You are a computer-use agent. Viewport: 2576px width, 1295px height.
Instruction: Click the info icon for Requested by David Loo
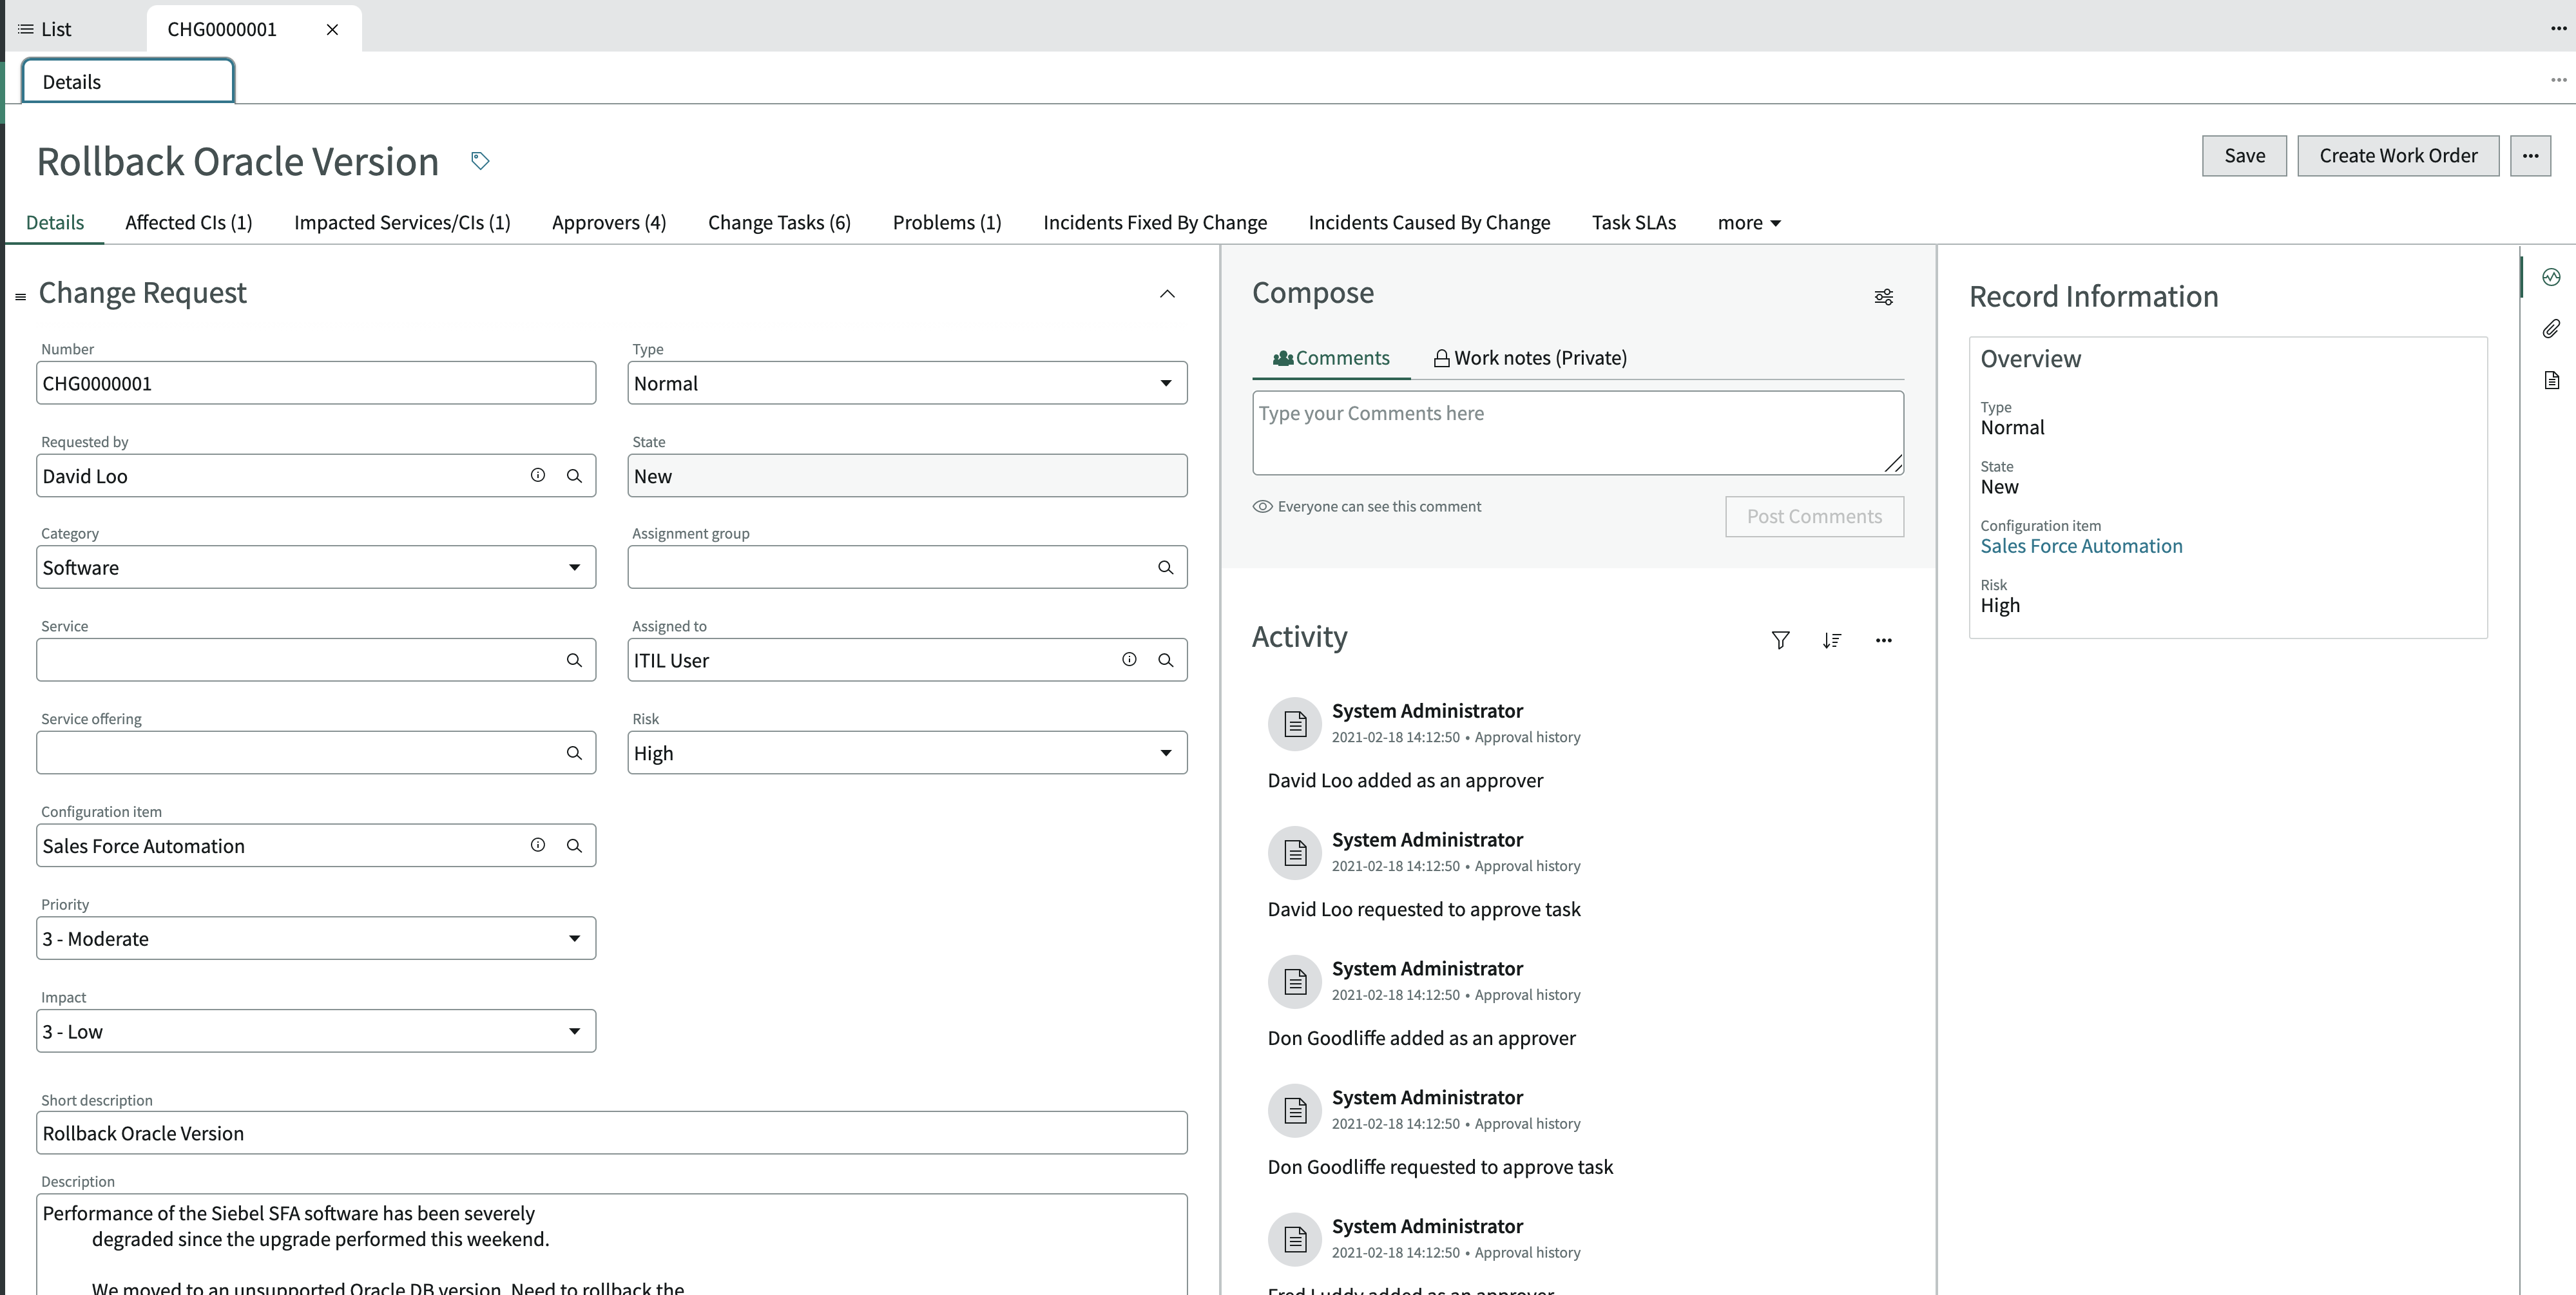coord(538,475)
